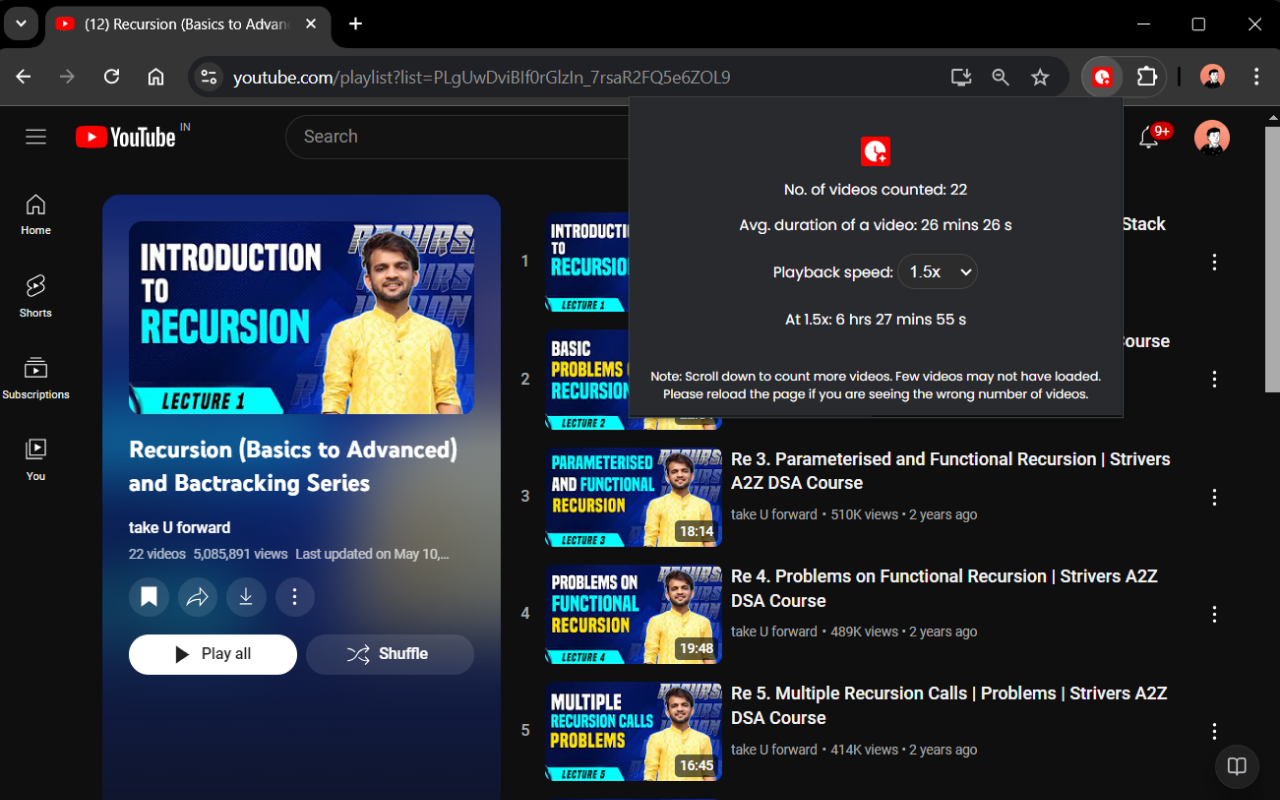Open the Playback speed 1.5x dropdown
The width and height of the screenshot is (1280, 800).
[937, 271]
